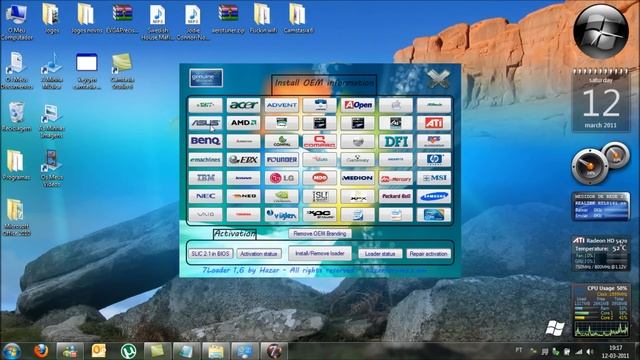Select the Compaq OEM logo
The height and width of the screenshot is (360, 640).
pos(320,141)
